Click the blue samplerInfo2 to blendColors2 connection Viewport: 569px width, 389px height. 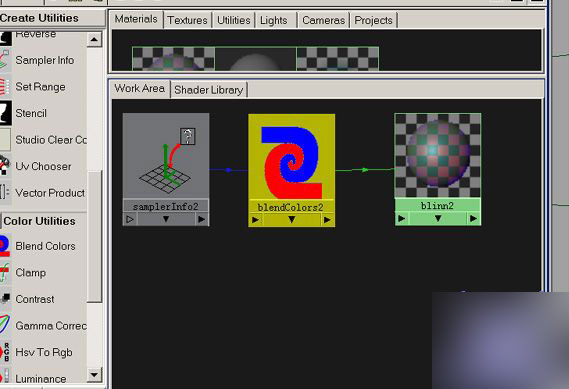click(229, 170)
